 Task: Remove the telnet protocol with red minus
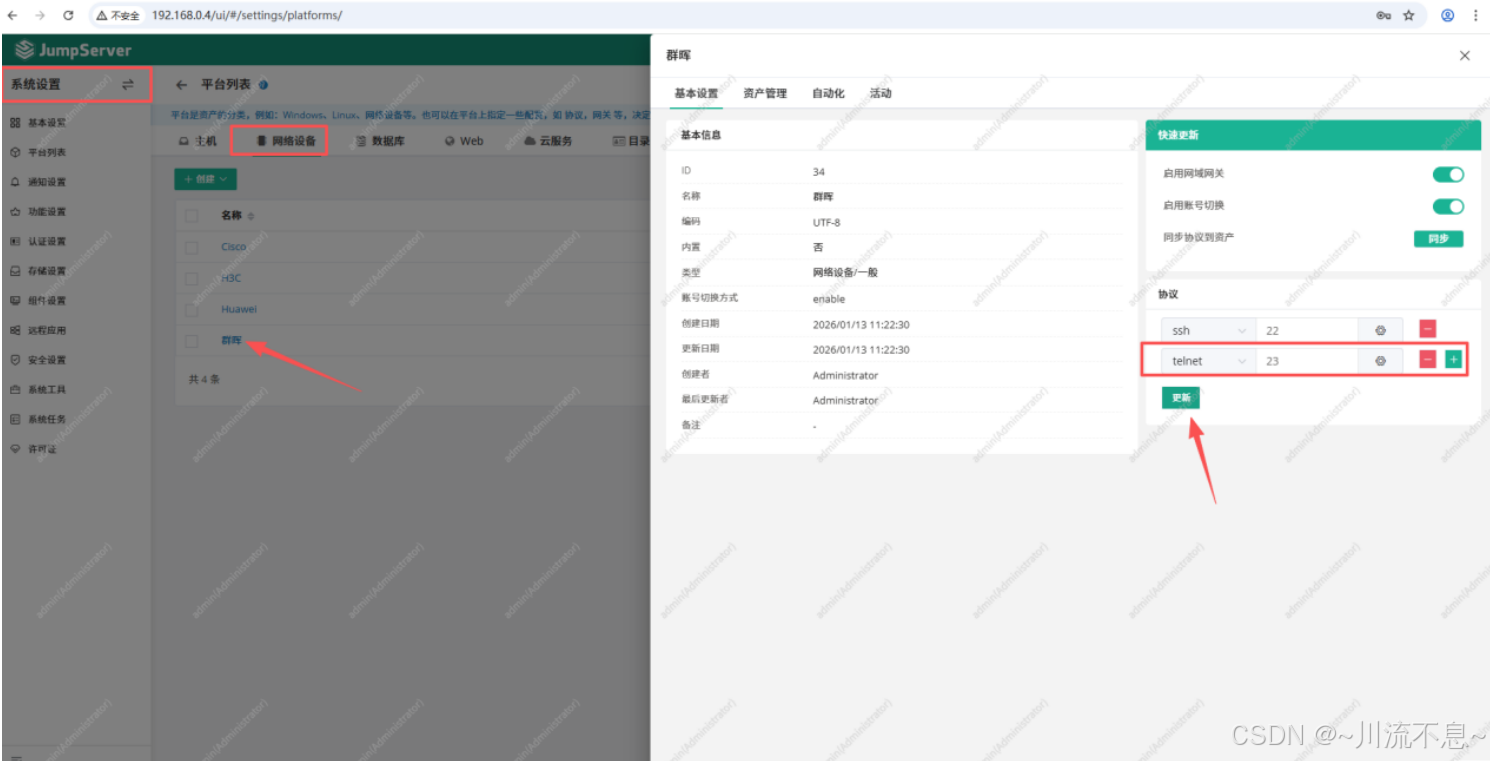tap(1428, 359)
